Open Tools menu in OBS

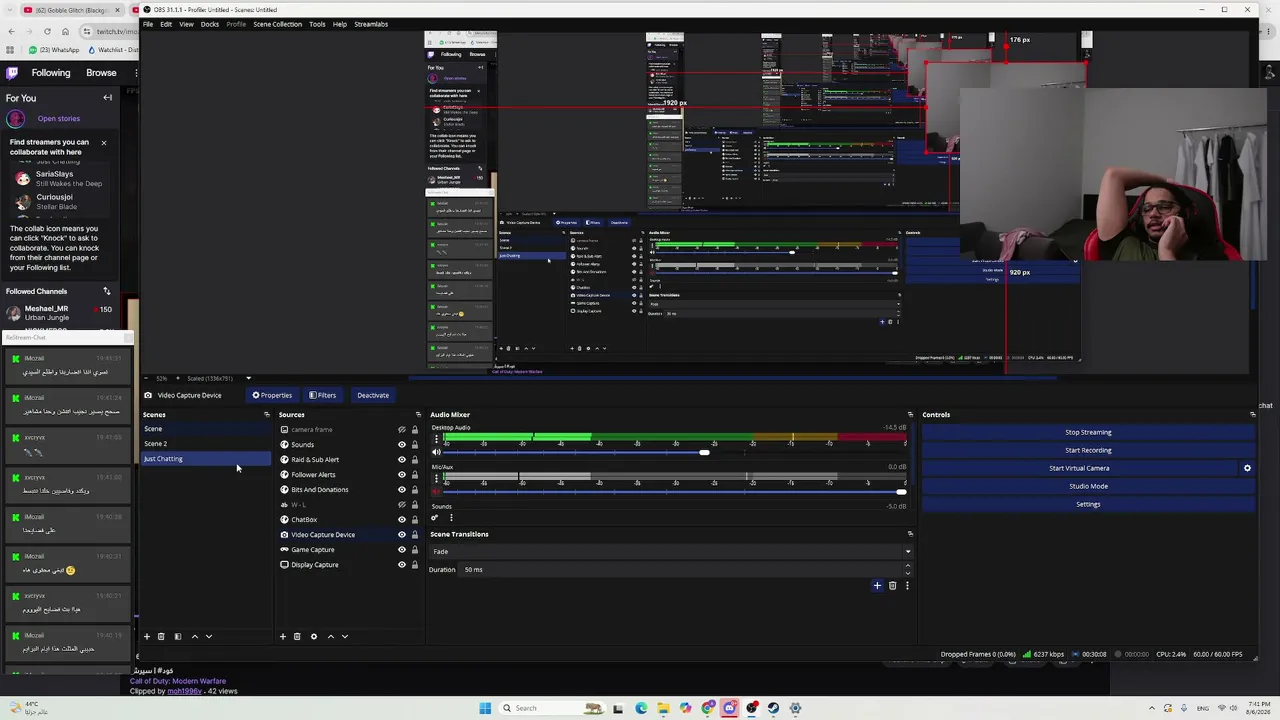coord(317,24)
